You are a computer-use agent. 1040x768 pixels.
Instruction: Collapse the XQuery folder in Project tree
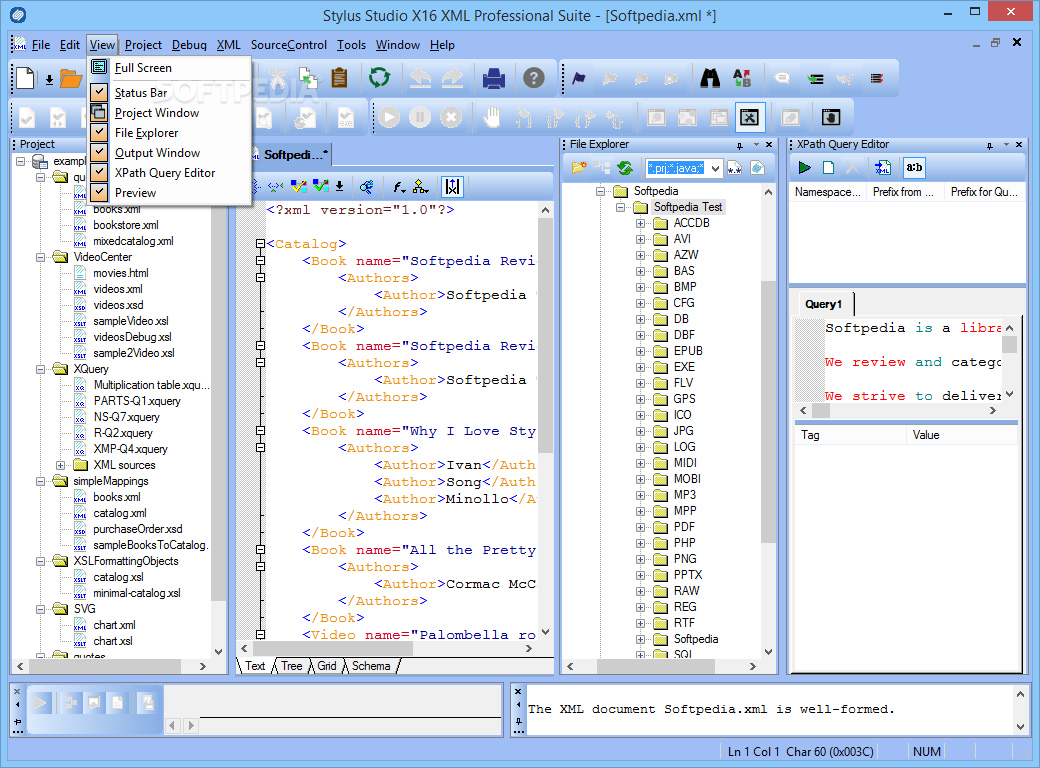click(x=40, y=369)
